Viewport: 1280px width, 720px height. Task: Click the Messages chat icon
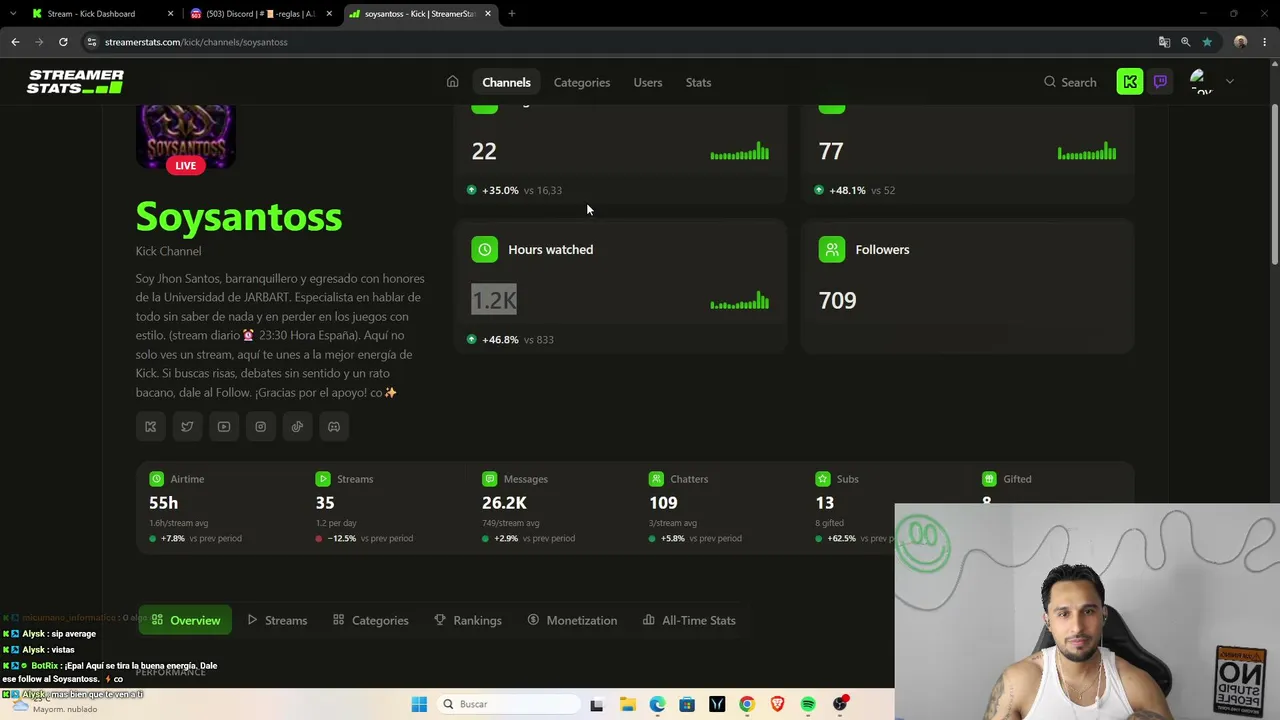click(489, 479)
